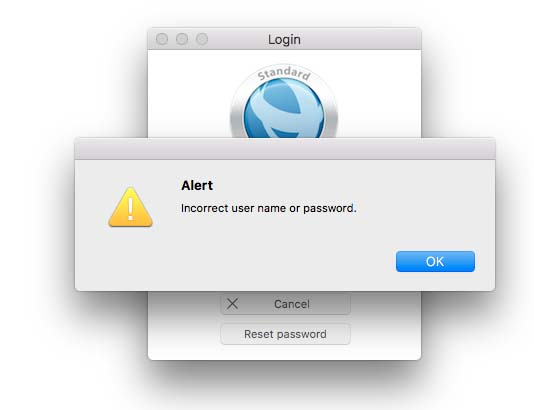Click the middle greyed minimize window button
The height and width of the screenshot is (410, 534).
(182, 39)
